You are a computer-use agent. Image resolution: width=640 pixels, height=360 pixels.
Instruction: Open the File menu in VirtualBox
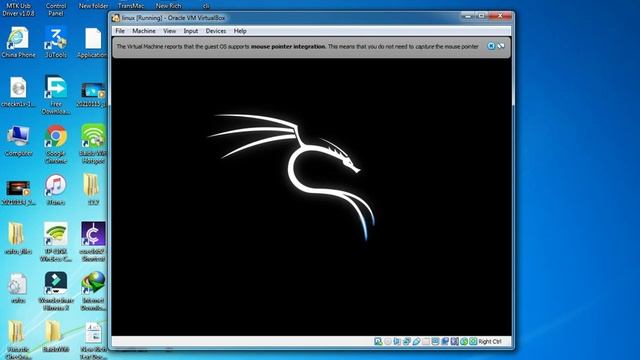tap(120, 31)
